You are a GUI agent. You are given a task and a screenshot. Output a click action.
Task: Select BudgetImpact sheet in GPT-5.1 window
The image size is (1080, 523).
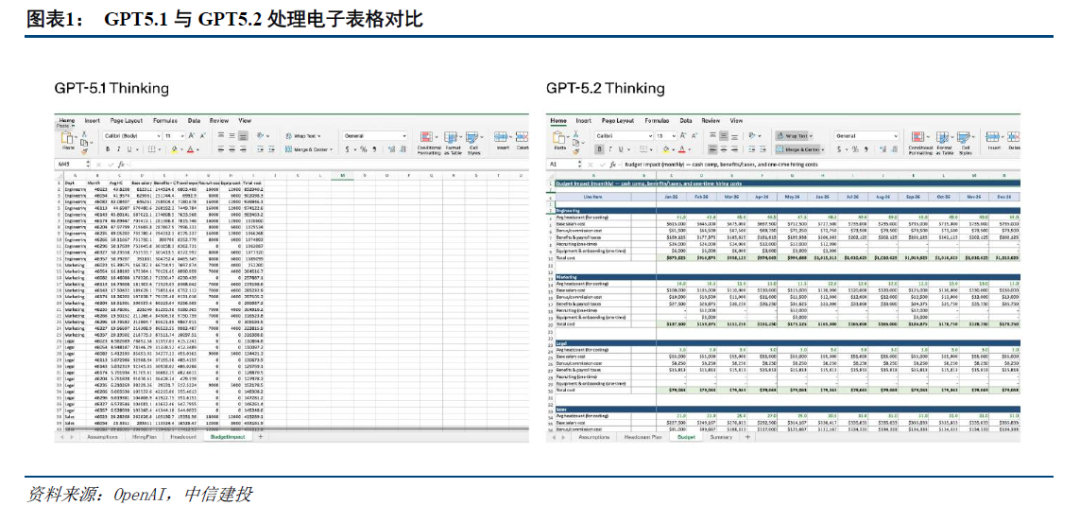[x=229, y=437]
